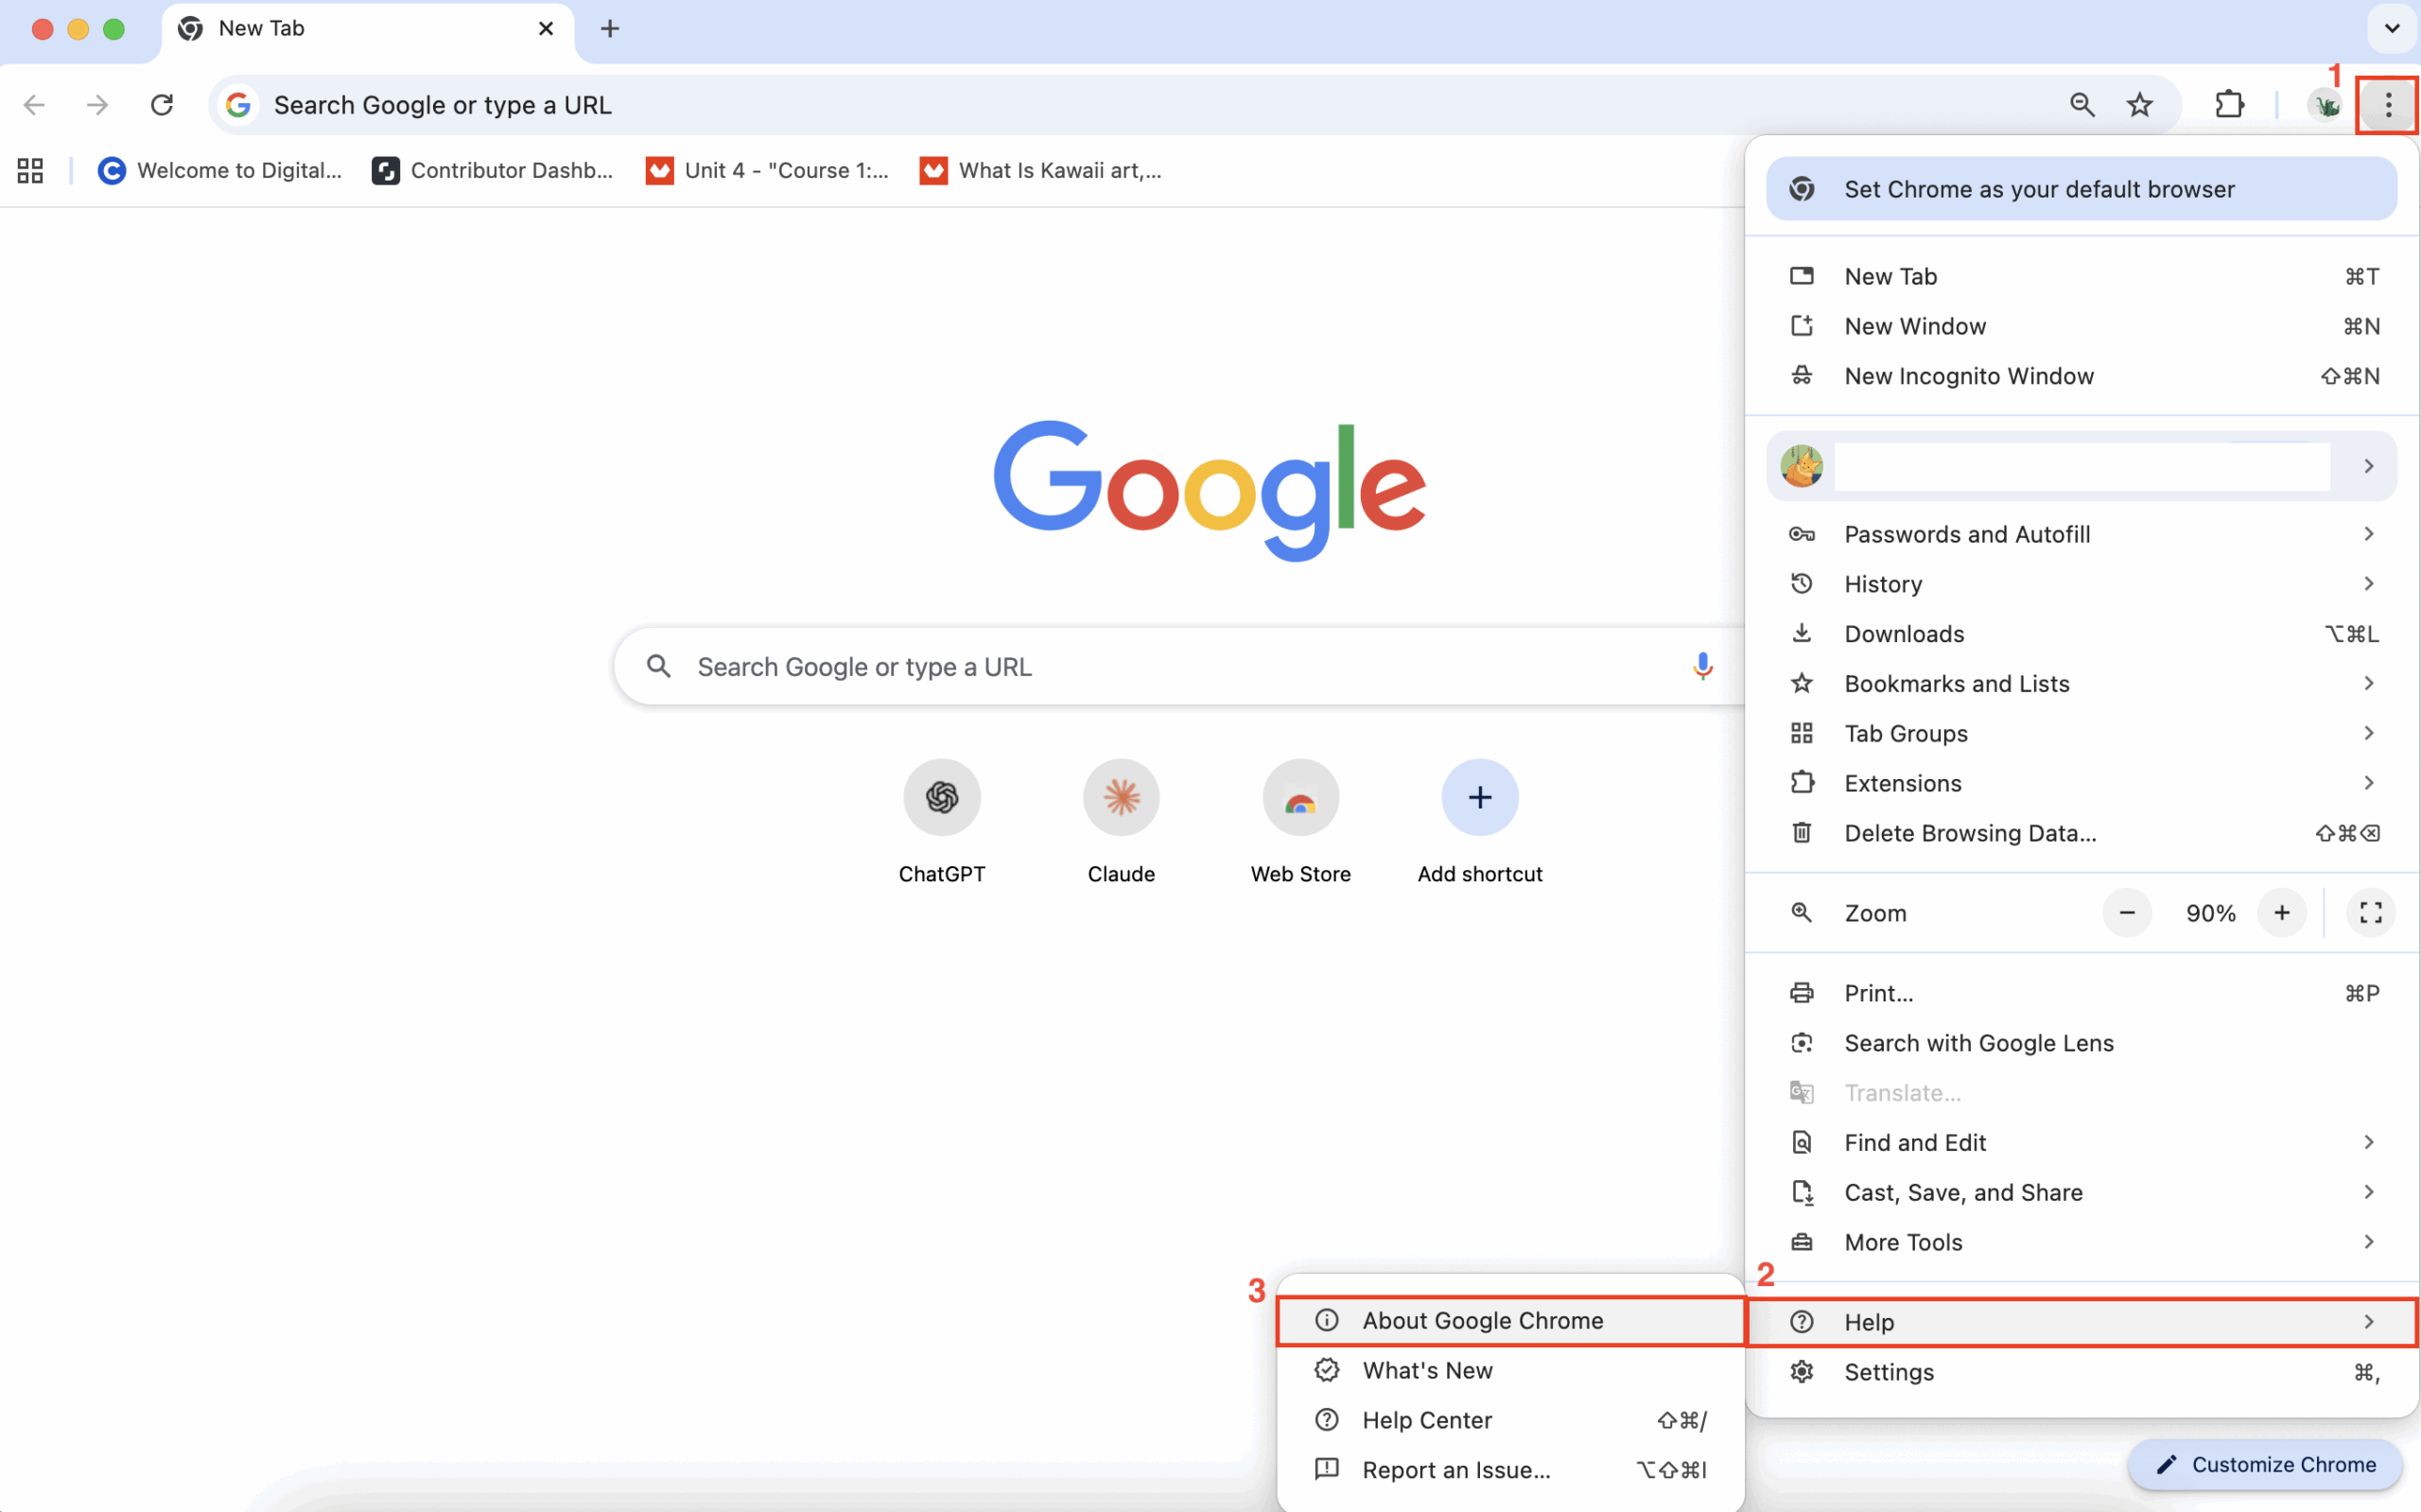Open the Web Store shortcut
The image size is (2421, 1512).
[x=1299, y=797]
